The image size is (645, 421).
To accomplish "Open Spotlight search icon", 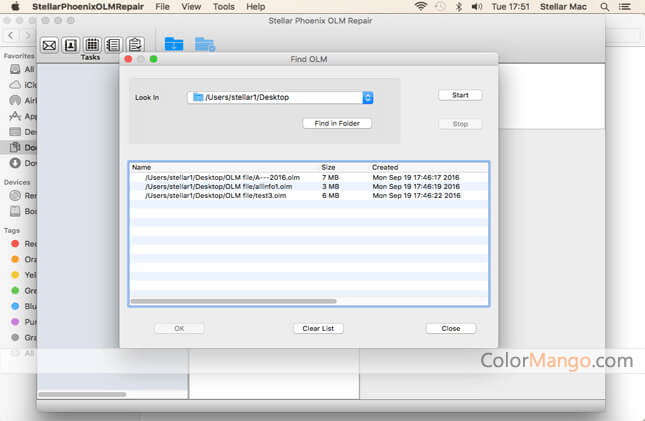I will (x=605, y=7).
